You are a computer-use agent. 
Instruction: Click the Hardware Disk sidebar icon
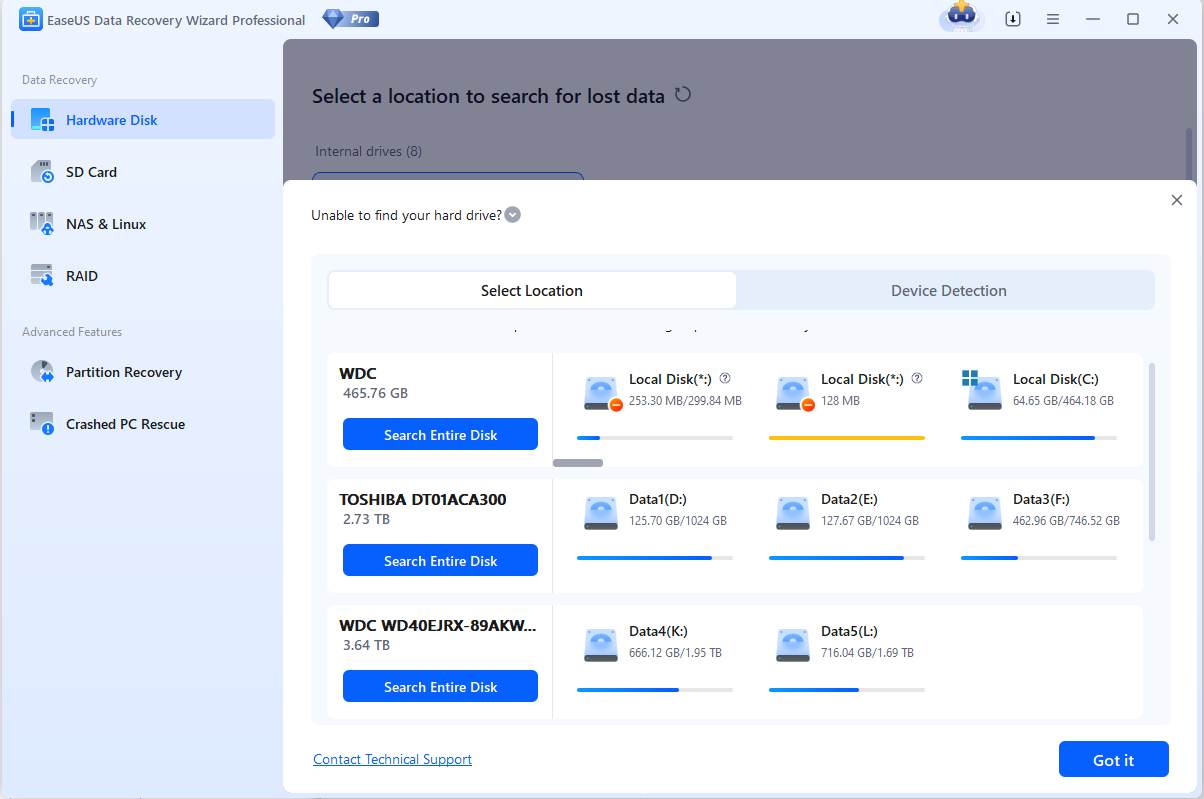(42, 120)
